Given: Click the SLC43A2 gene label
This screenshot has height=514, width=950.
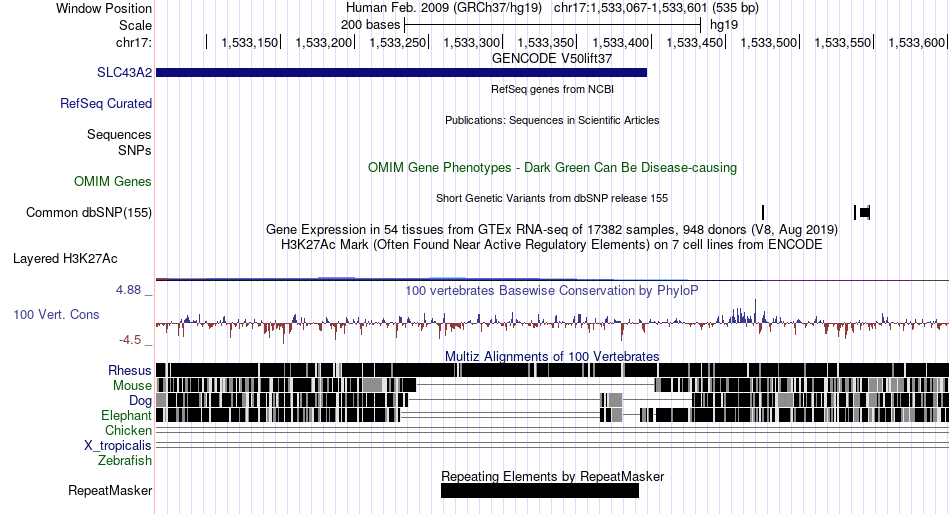Looking at the screenshot, I should tap(124, 72).
